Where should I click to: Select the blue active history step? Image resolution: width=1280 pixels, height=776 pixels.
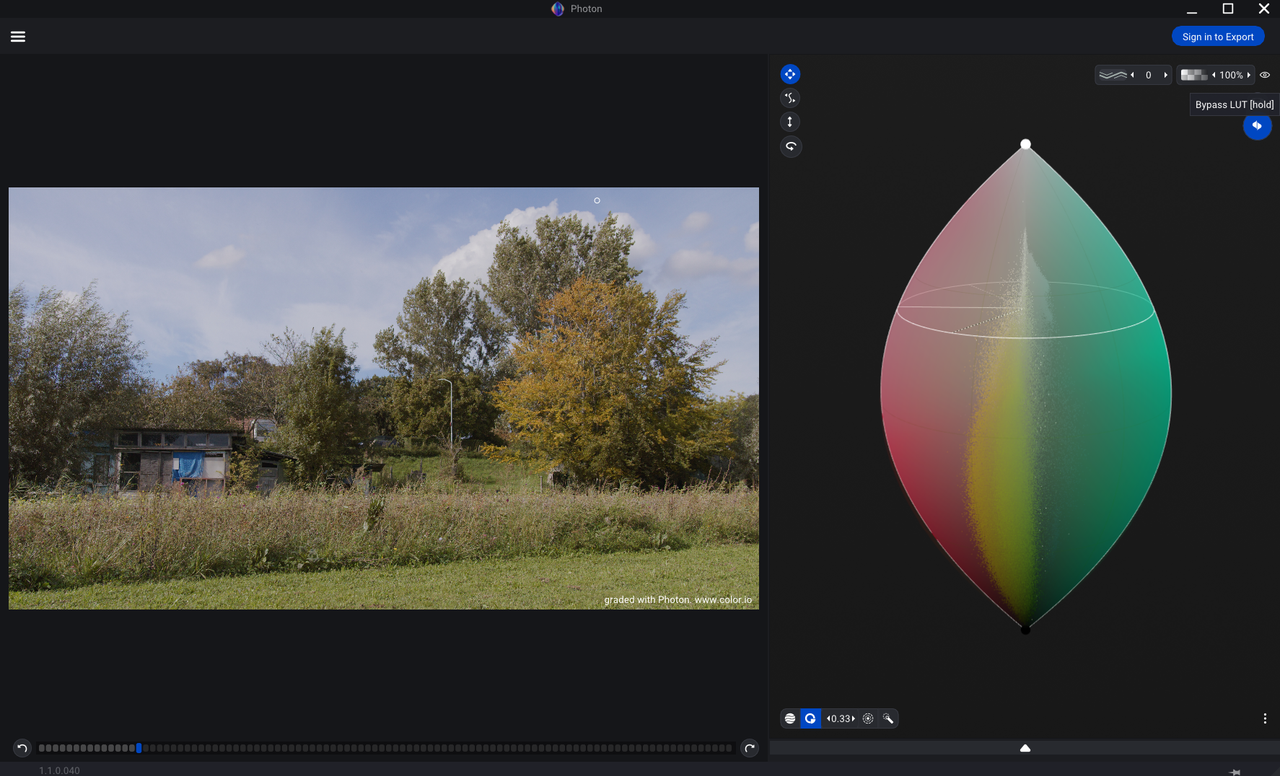[139, 748]
